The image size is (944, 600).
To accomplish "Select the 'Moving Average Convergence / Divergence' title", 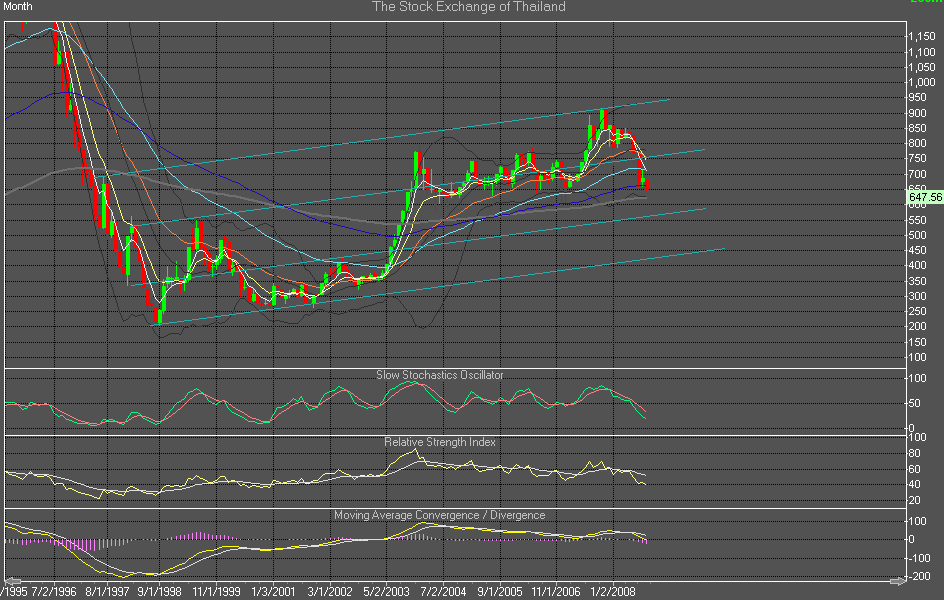I will (x=439, y=515).
